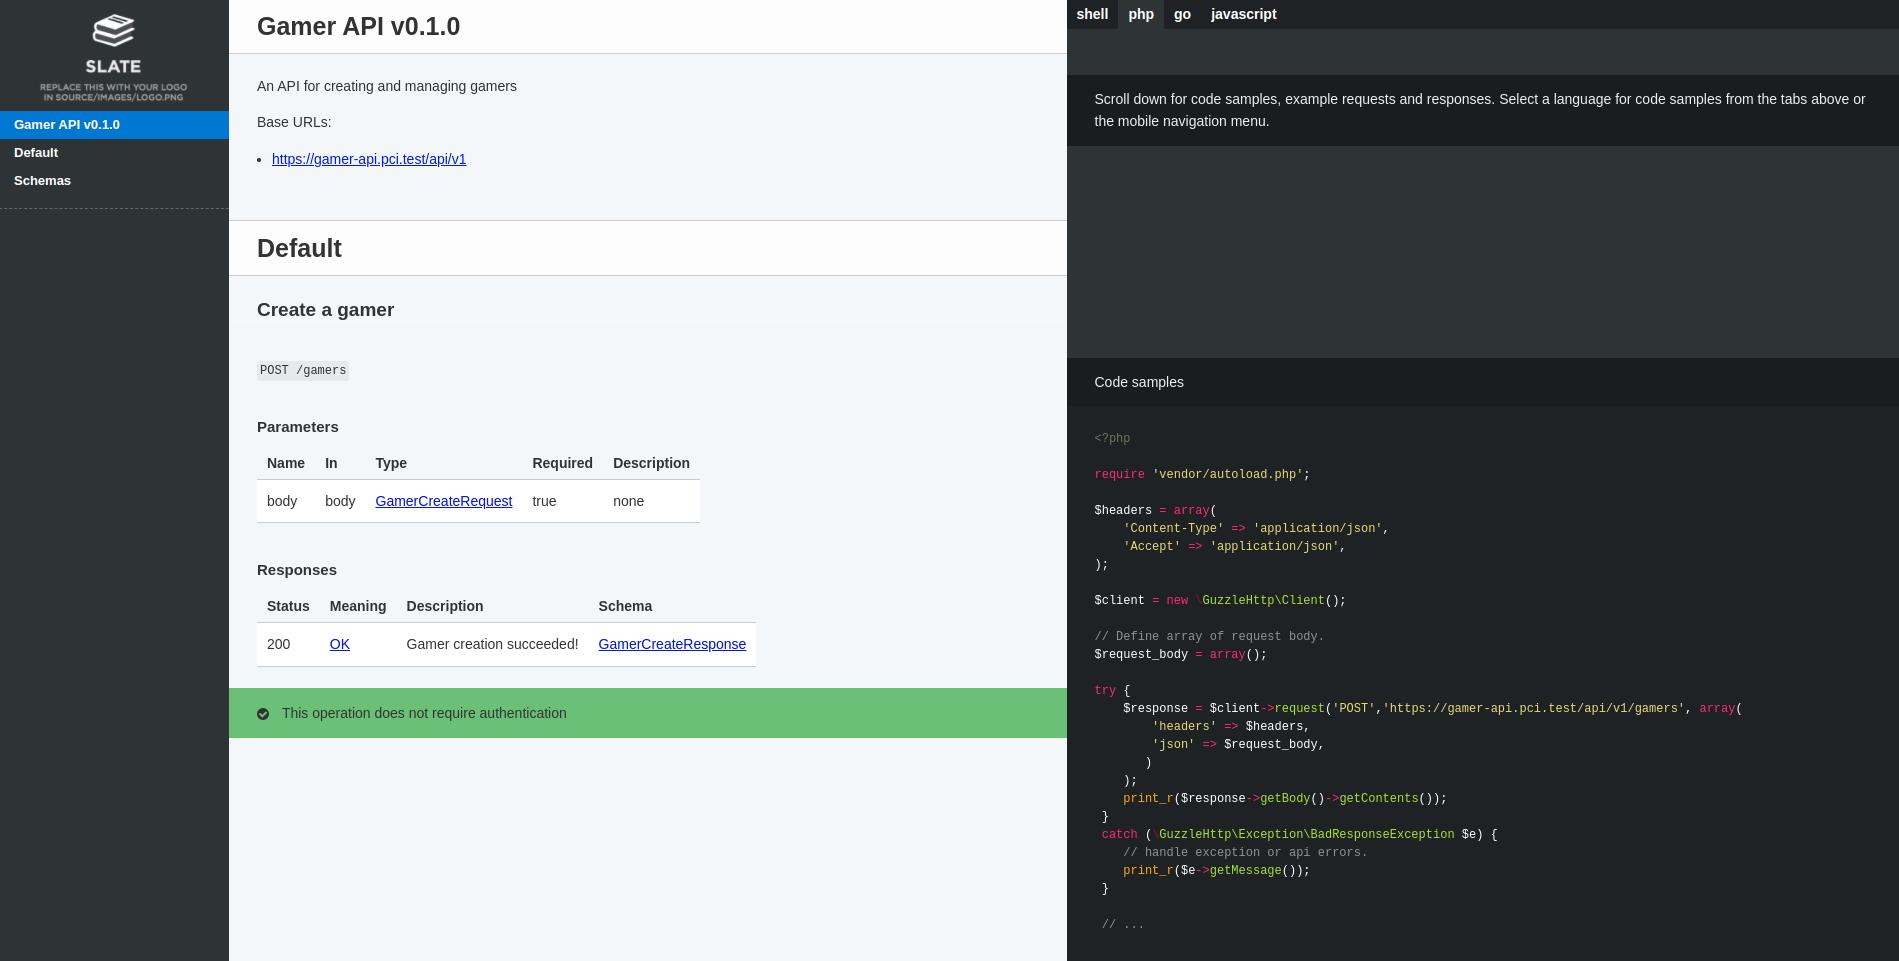
Task: Click the $response = $client->request code line
Action: pos(1432,709)
